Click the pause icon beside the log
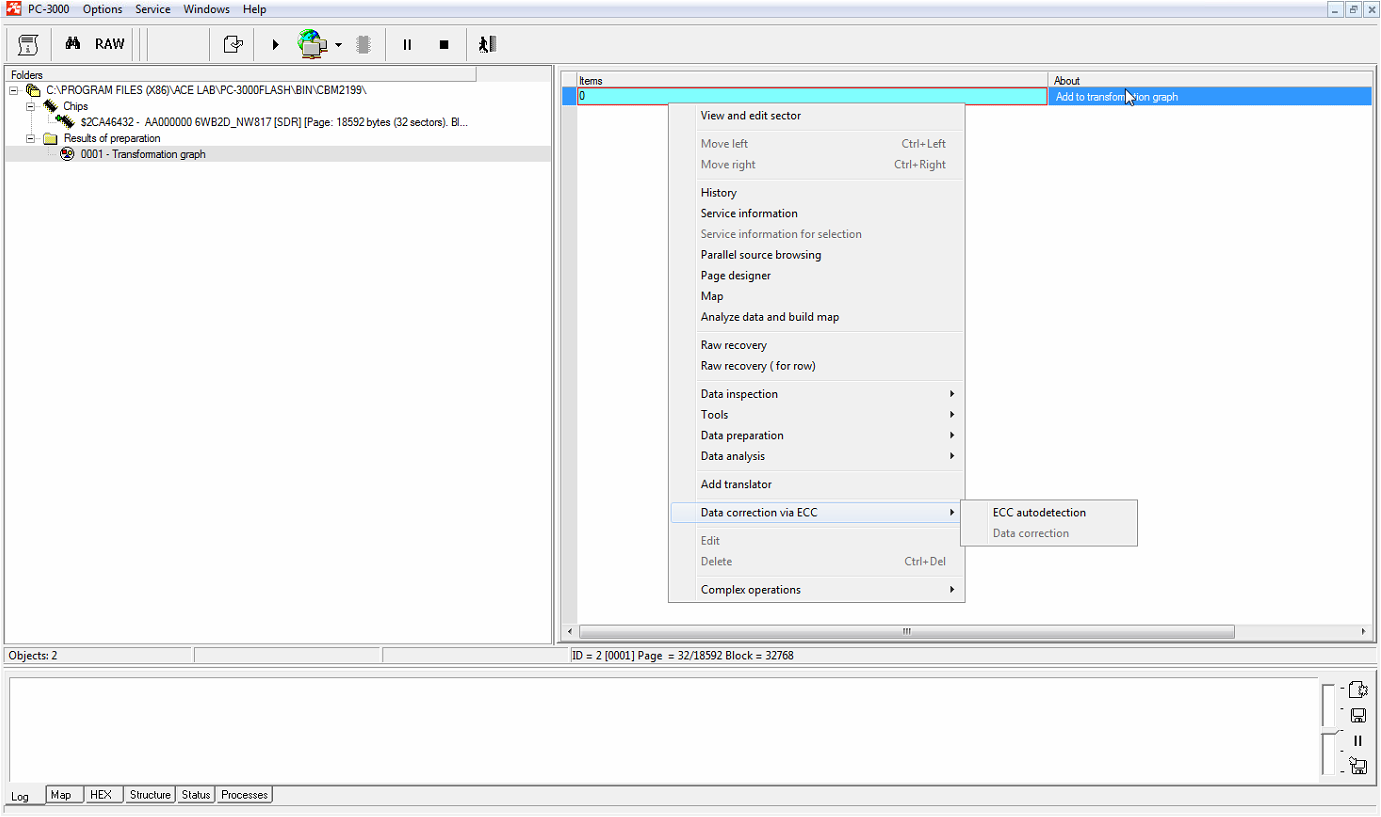The height and width of the screenshot is (817, 1381). (x=1358, y=741)
